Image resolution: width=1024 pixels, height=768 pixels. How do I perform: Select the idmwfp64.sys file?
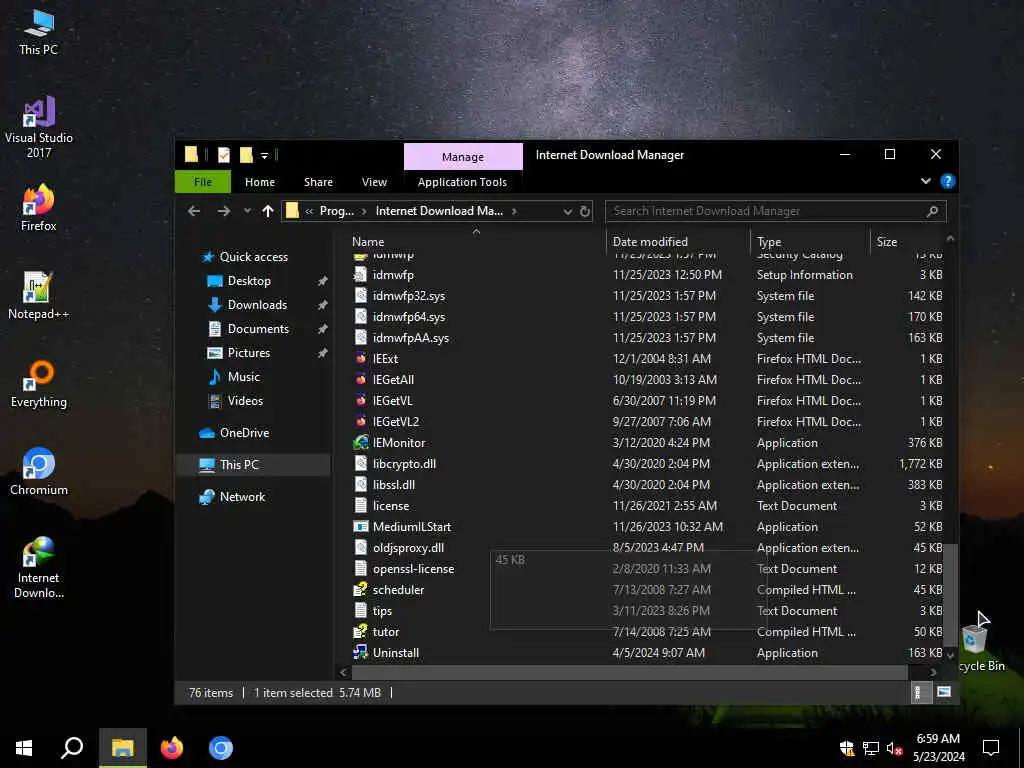409,317
